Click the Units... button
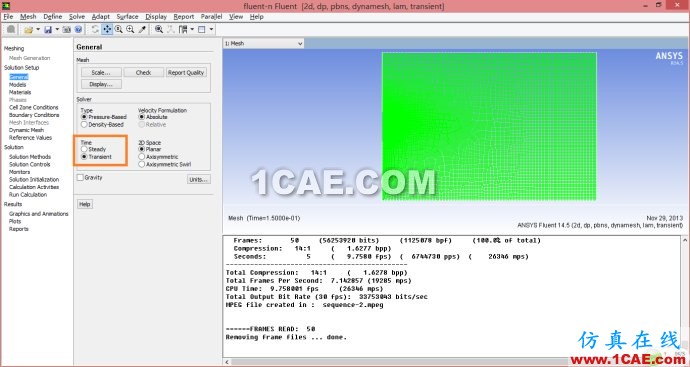 click(198, 180)
